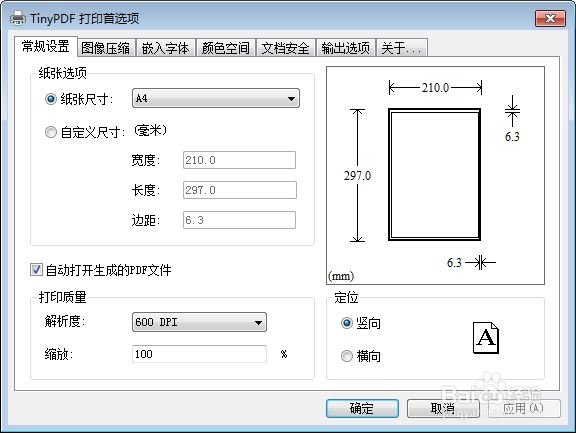This screenshot has width=576, height=433.
Task: Expand the 600 DPI resolution dropdown
Action: click(x=199, y=322)
